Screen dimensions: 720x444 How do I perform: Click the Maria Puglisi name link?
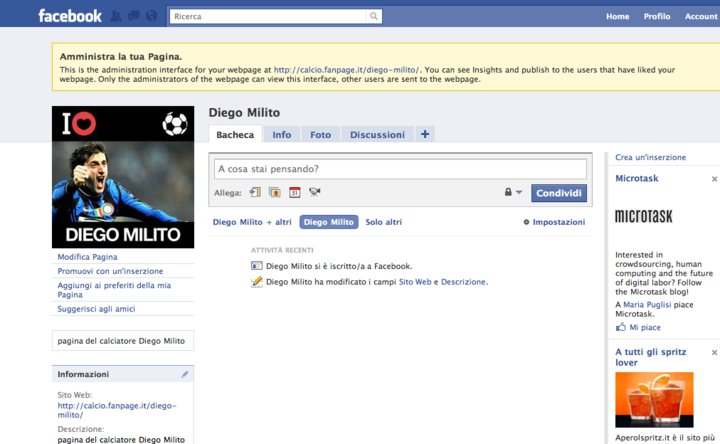pos(647,304)
